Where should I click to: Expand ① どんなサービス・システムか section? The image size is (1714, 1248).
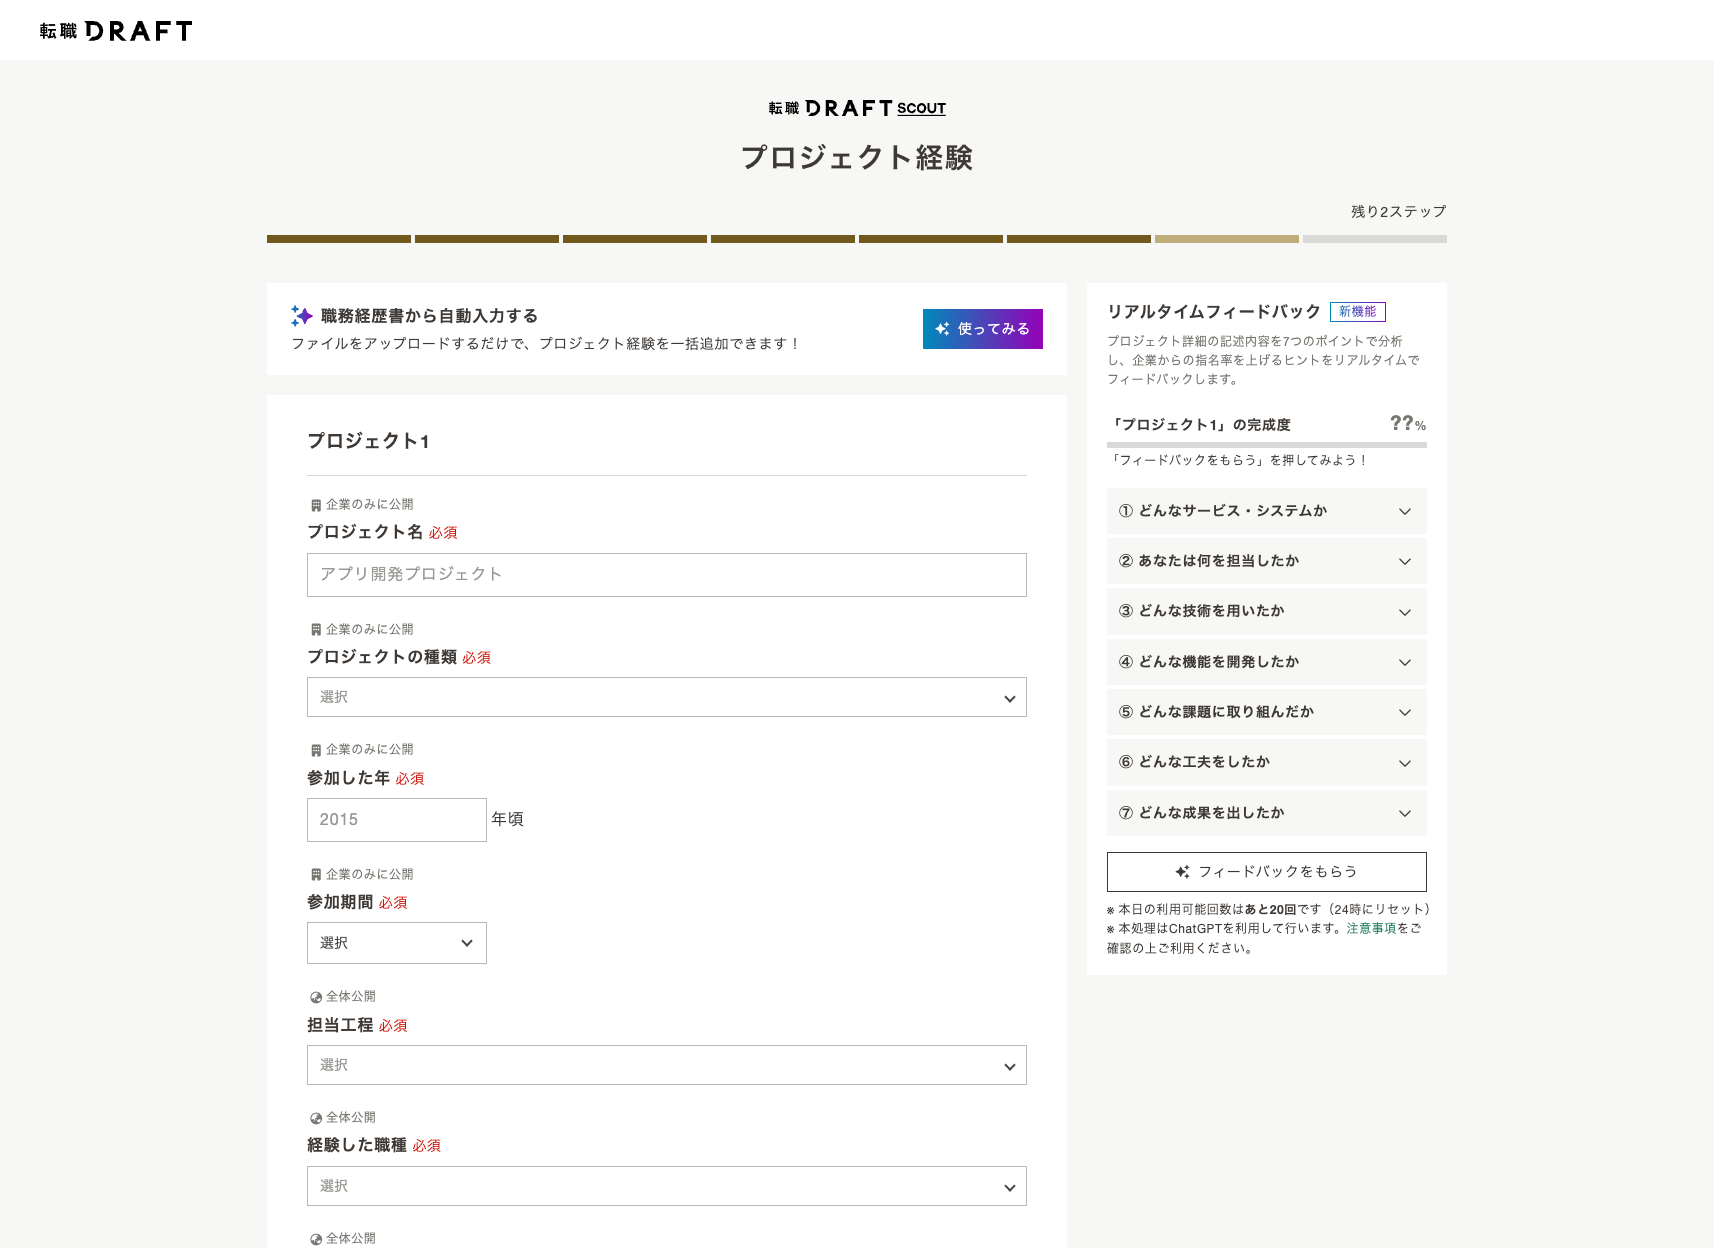point(1266,511)
